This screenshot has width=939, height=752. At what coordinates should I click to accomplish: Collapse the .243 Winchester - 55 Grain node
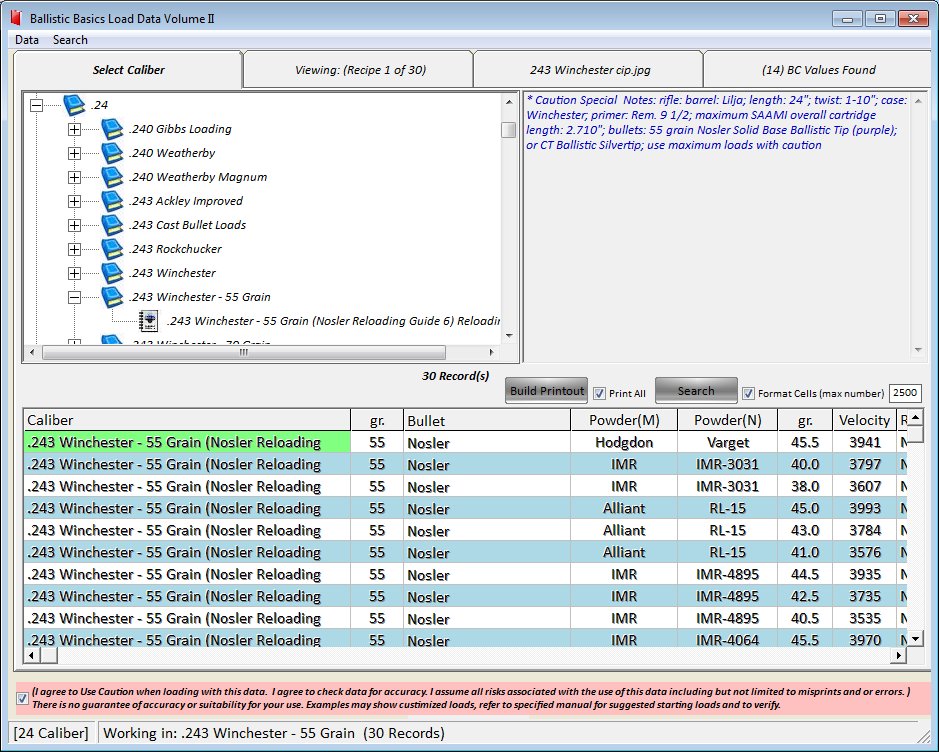point(74,297)
